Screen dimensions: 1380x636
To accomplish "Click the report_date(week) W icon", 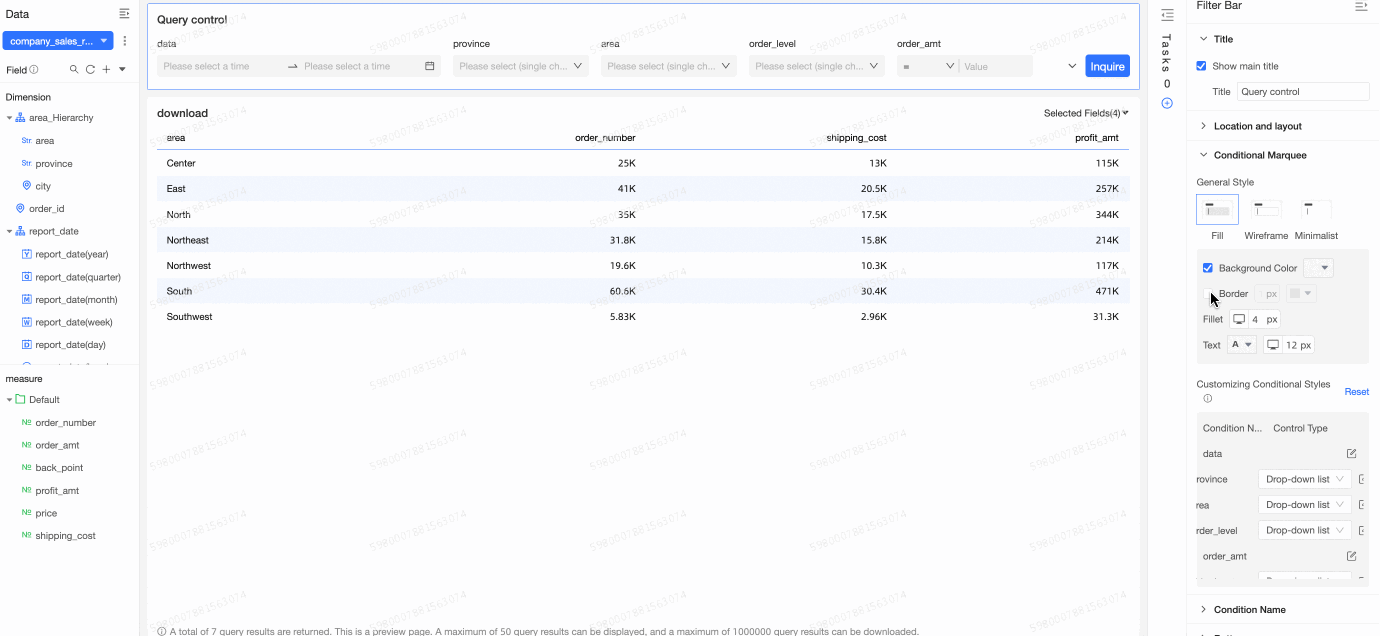I will 27,322.
